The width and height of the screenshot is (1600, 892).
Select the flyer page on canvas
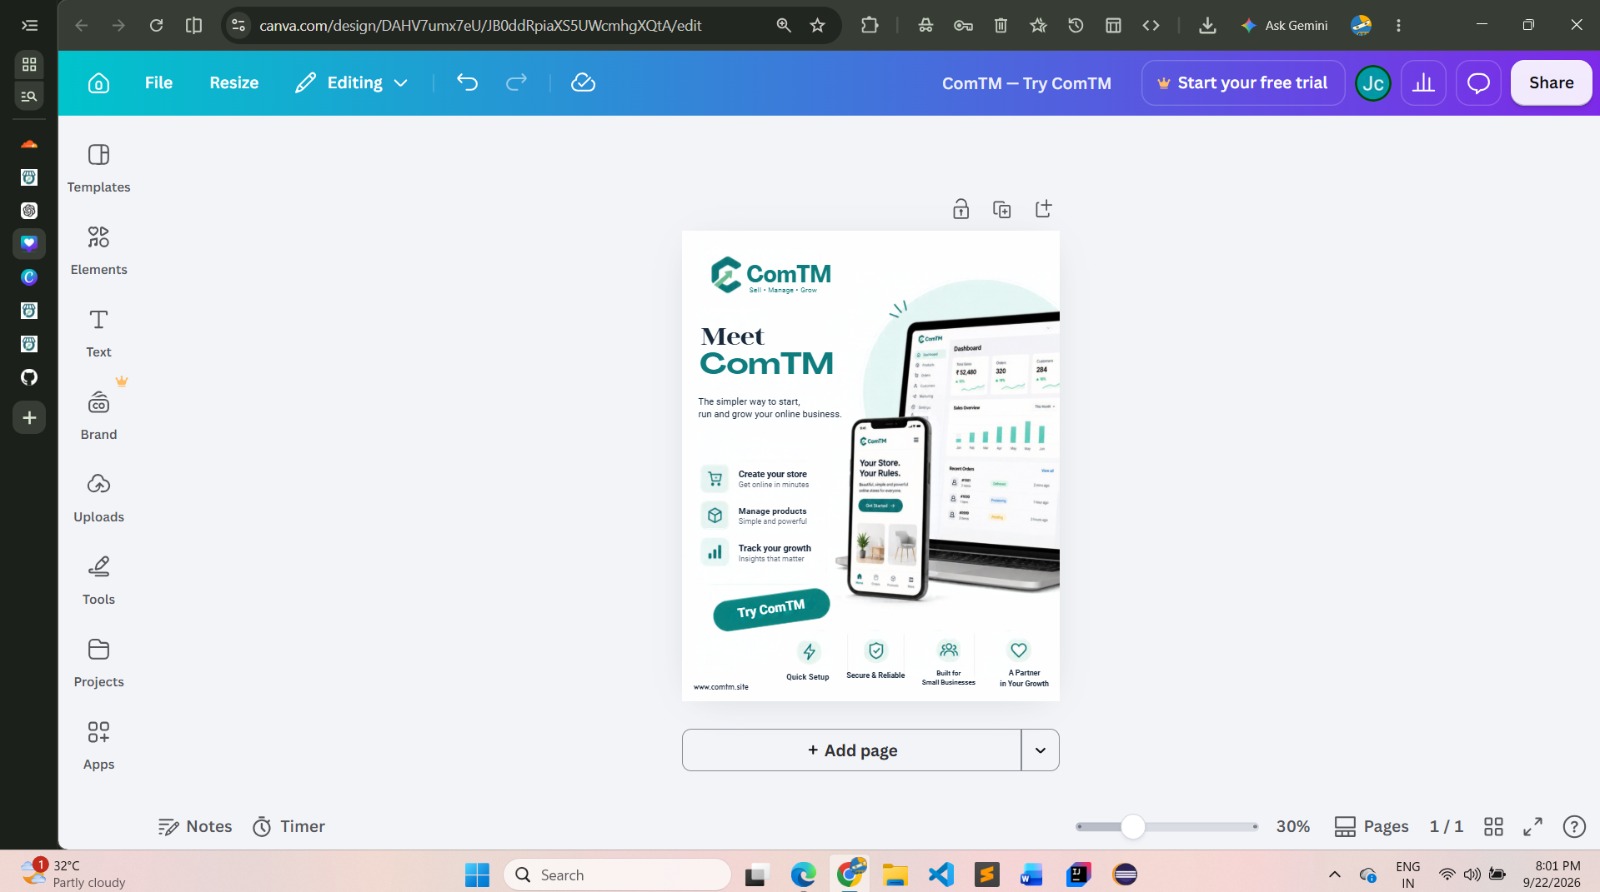point(870,466)
